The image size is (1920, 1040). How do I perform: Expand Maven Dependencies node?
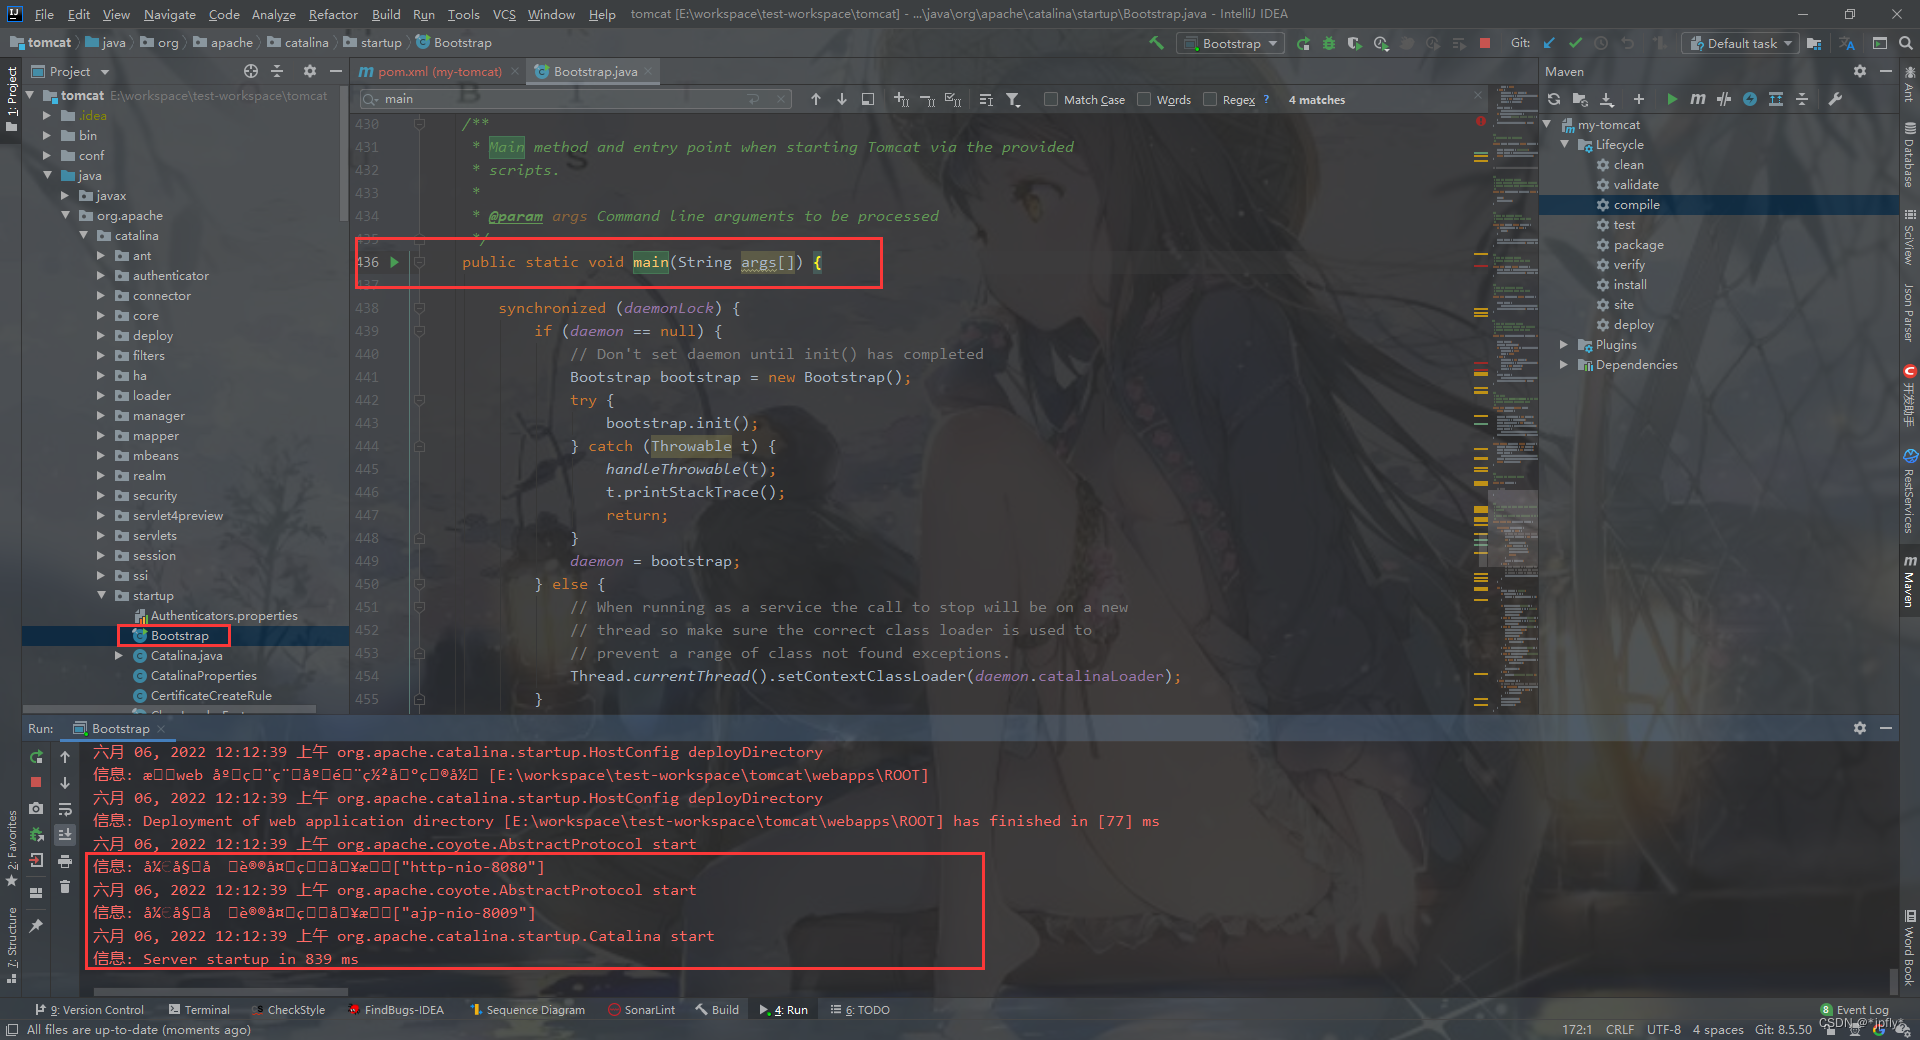[x=1564, y=364]
